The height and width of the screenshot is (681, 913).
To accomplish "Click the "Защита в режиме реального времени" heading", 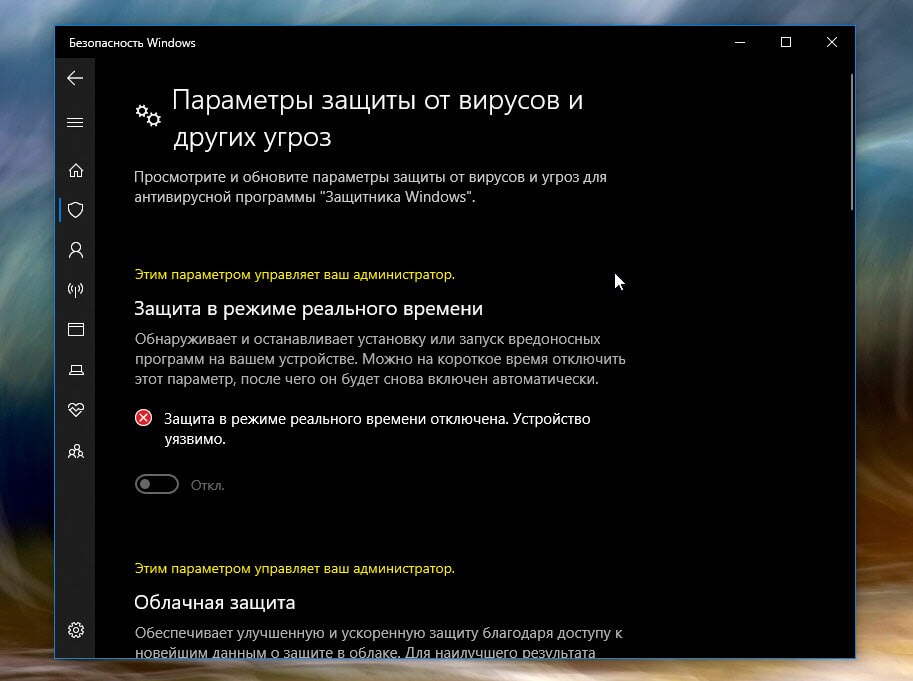I will tap(309, 308).
